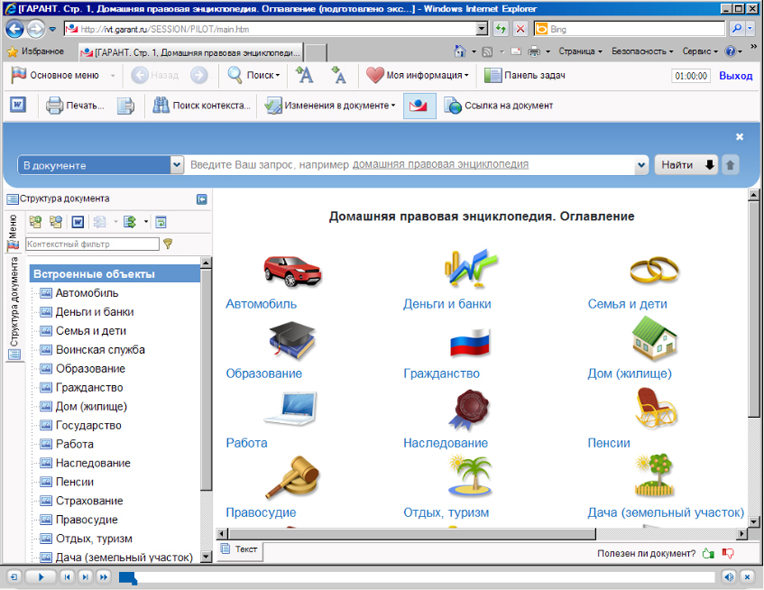764x590 pixels.
Task: Open the Дом (жилище) link
Action: point(630,374)
